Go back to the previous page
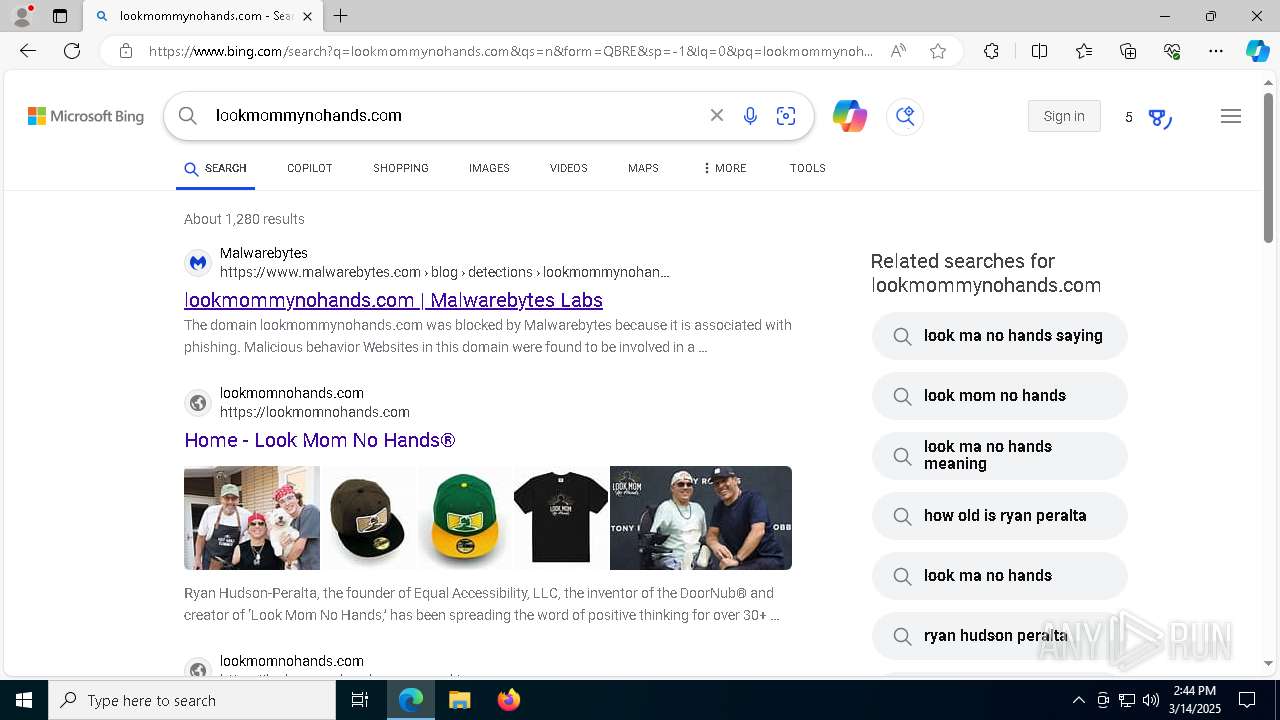The width and height of the screenshot is (1280, 720). [x=28, y=51]
